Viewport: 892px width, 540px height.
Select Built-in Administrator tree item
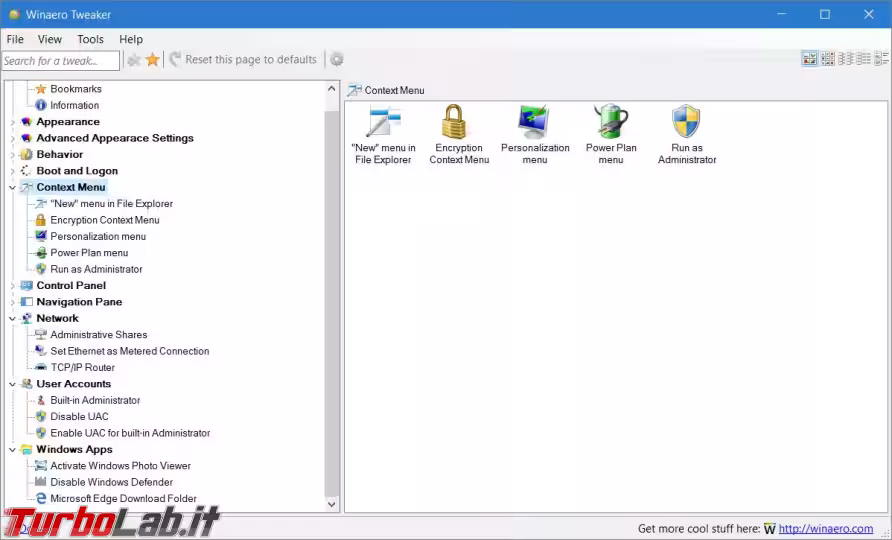pyautogui.click(x=95, y=400)
